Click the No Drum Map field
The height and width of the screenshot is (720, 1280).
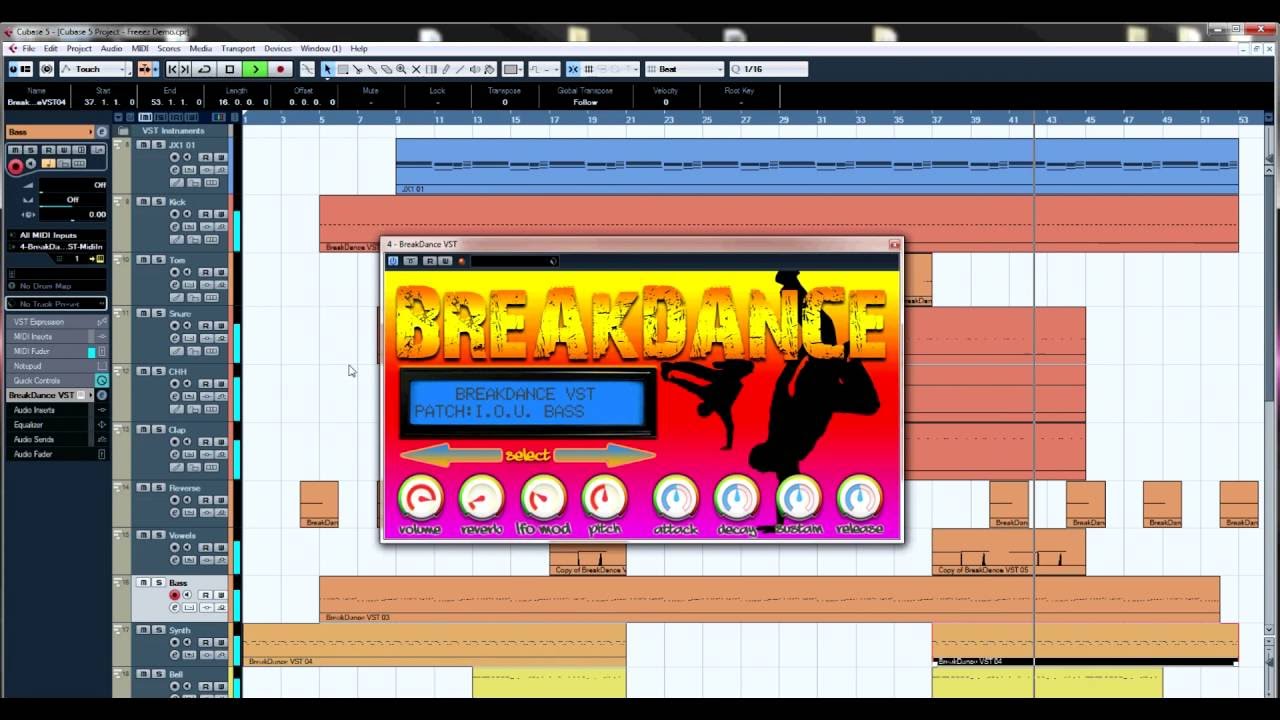[56, 286]
